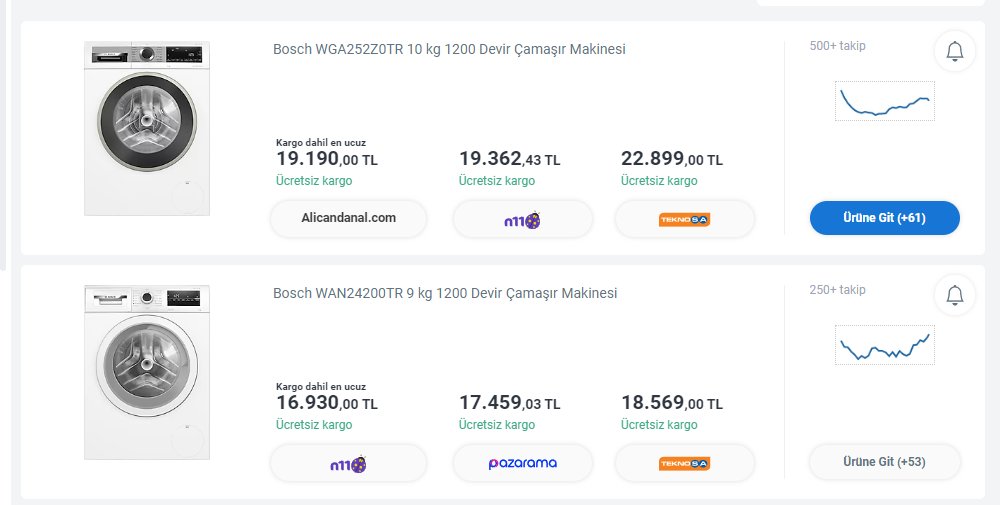Open Bosch WAN24200TR 9 kg product title

pyautogui.click(x=445, y=293)
